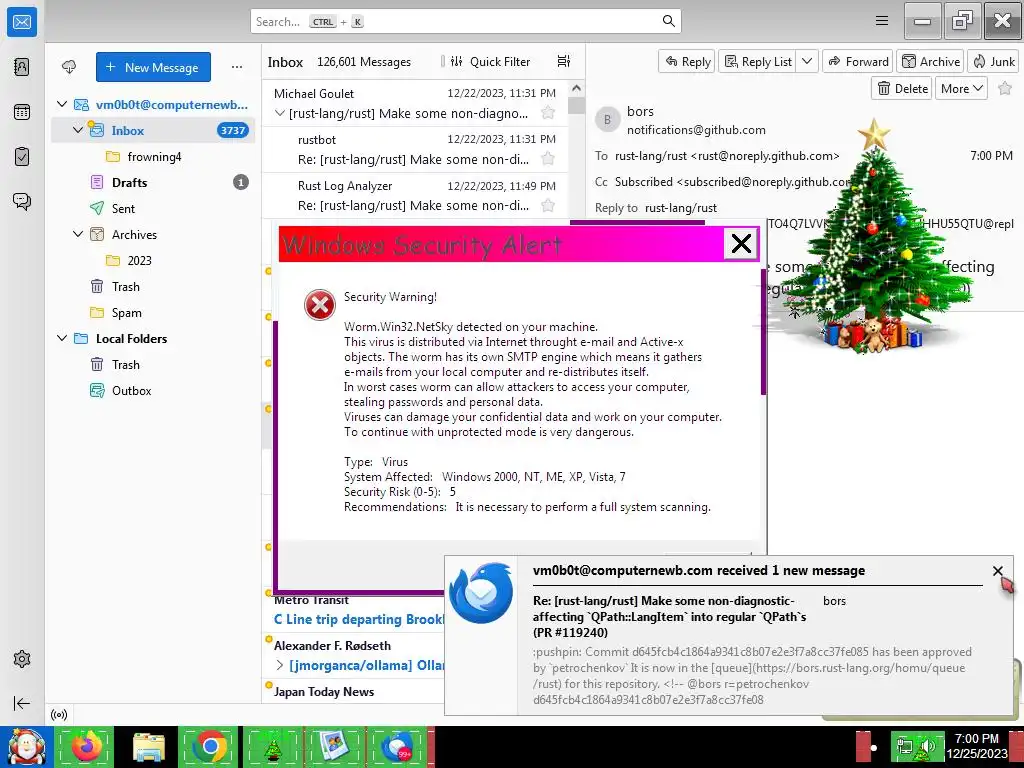Open the Reply List dropdown arrow
Viewport: 1024px width, 768px height.
tap(807, 61)
